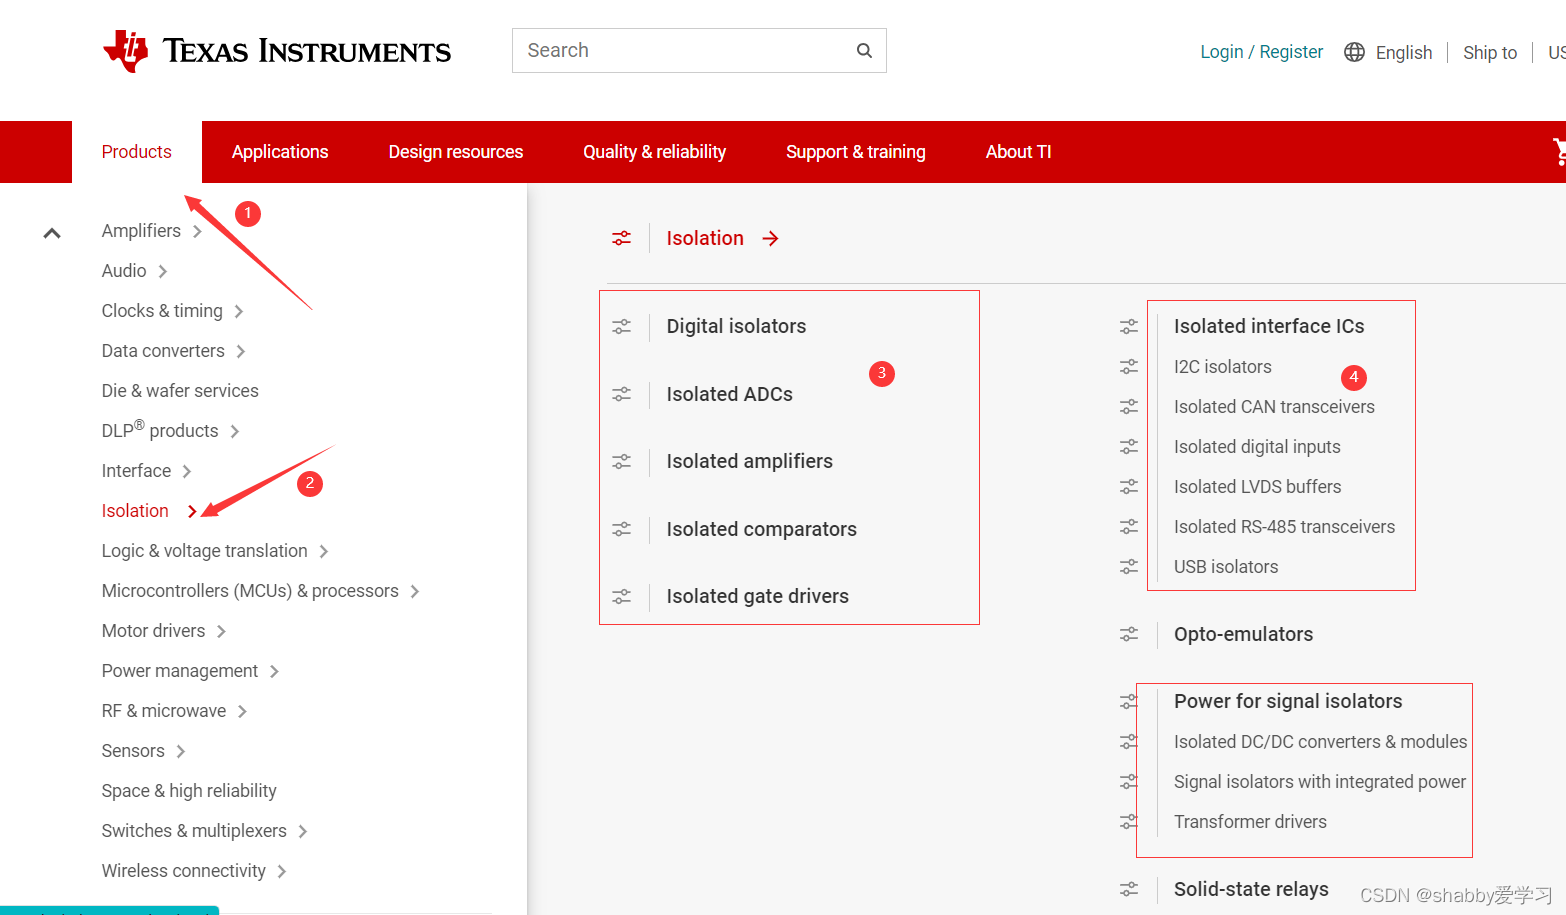Select Isolation in the left category list
The height and width of the screenshot is (915, 1566).
coord(135,511)
